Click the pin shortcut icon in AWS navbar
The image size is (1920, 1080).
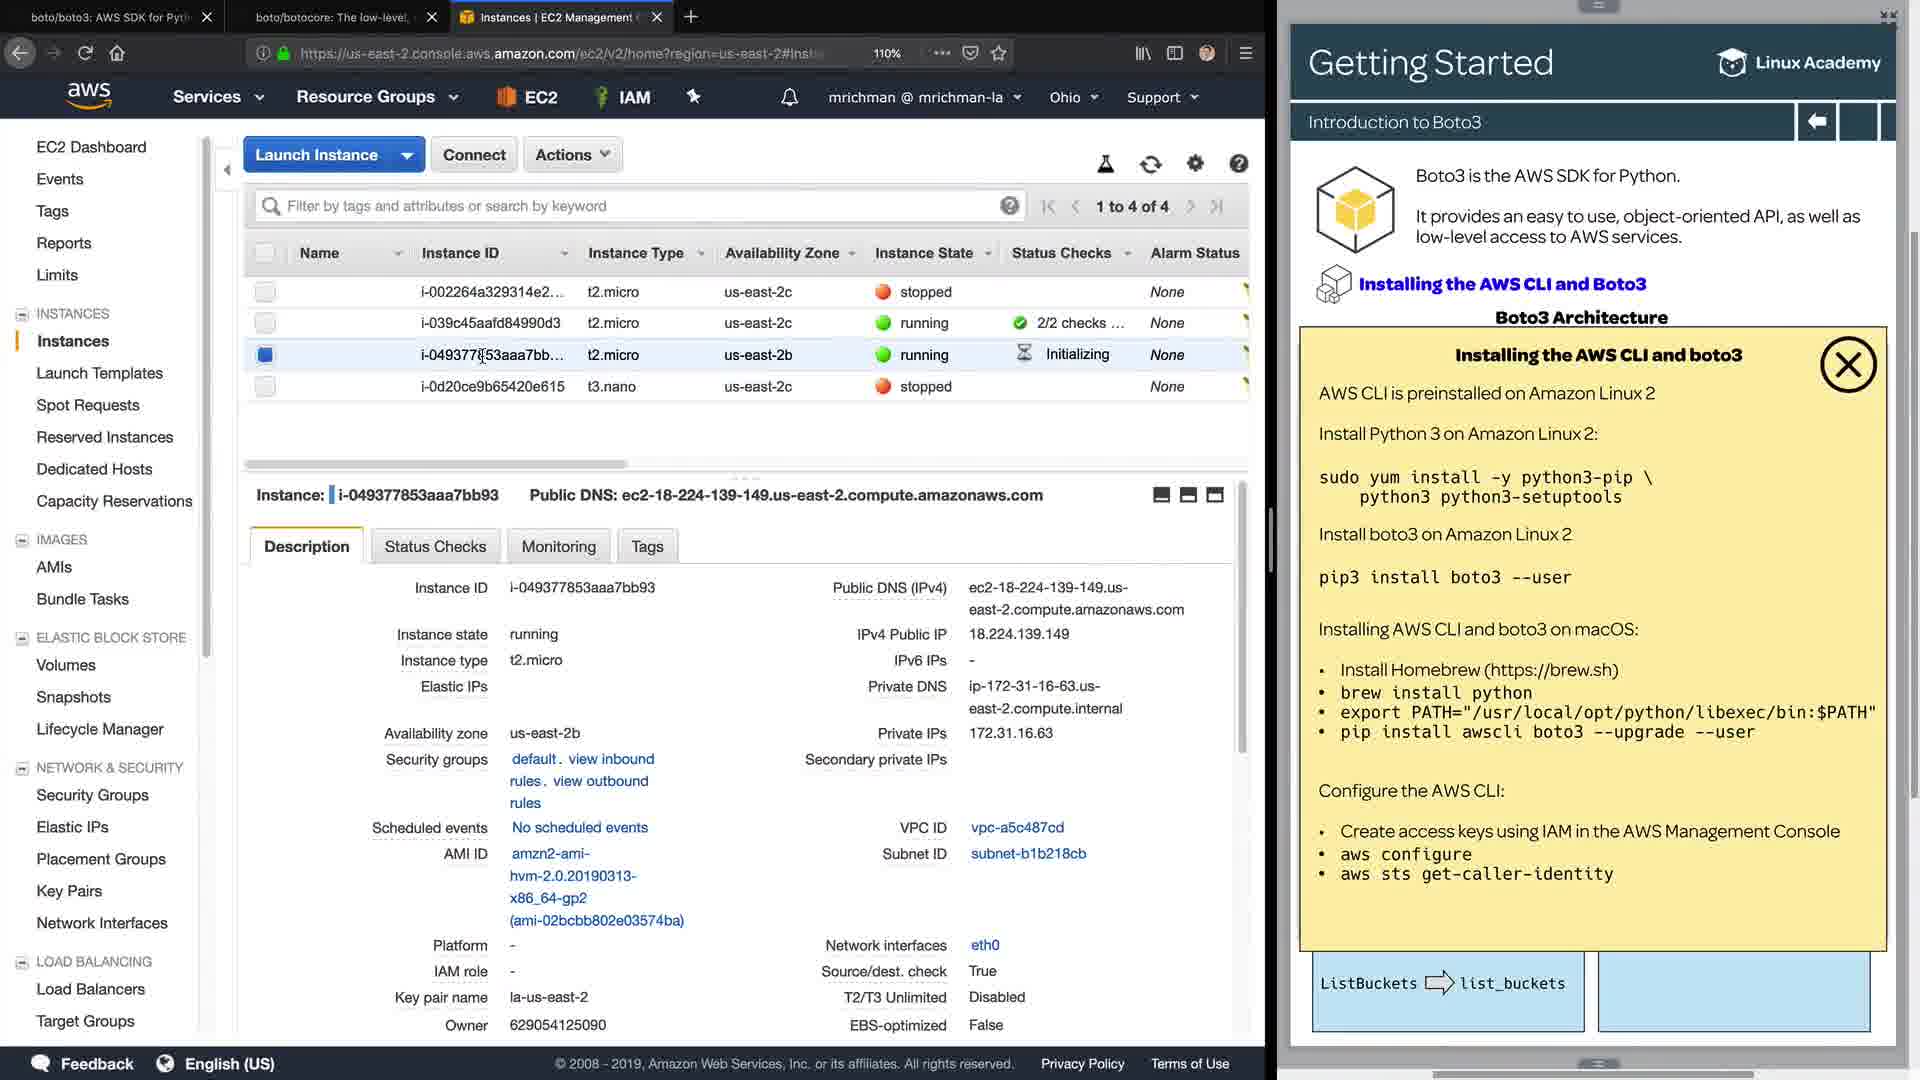[x=693, y=96]
